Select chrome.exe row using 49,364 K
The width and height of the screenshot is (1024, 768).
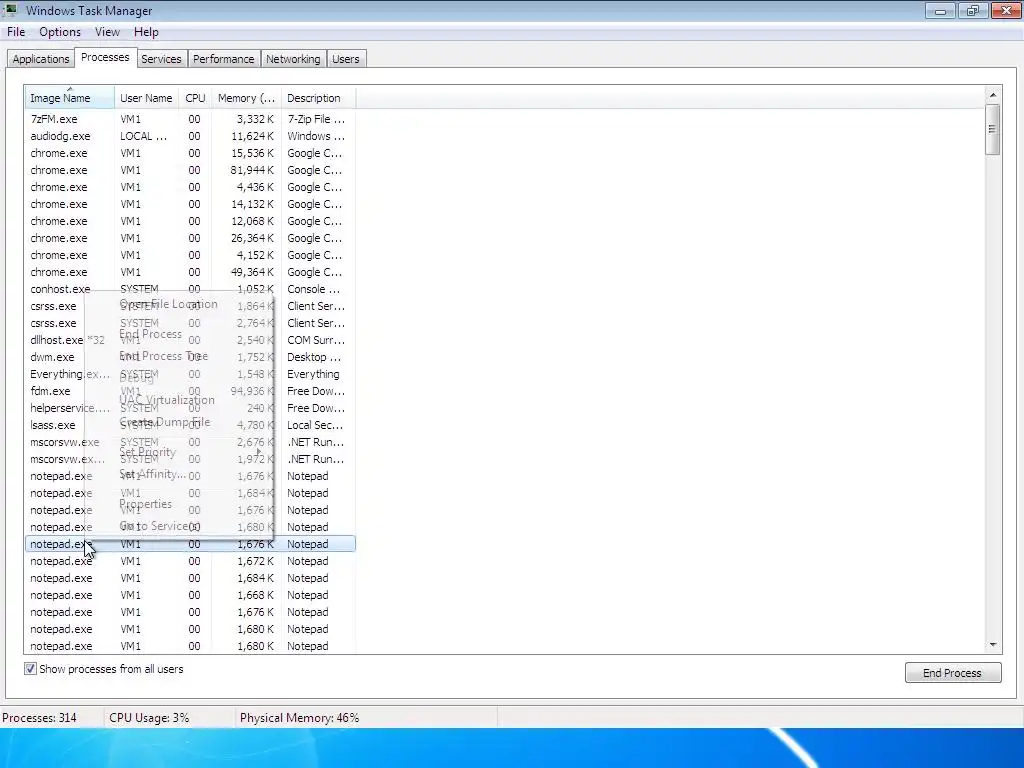[x=190, y=272]
